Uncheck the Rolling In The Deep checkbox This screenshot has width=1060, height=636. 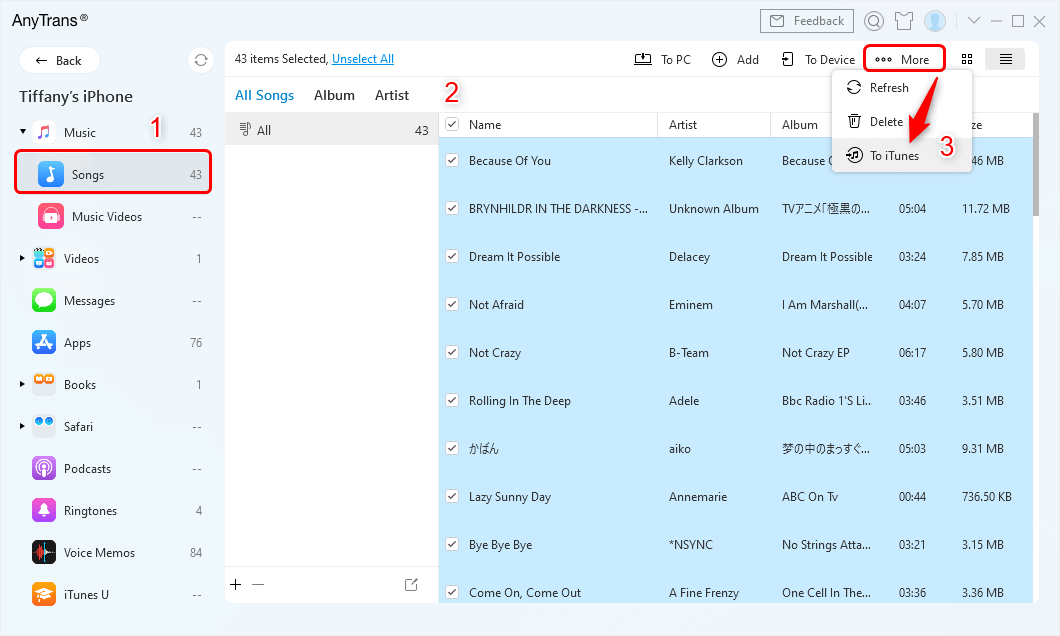point(452,401)
